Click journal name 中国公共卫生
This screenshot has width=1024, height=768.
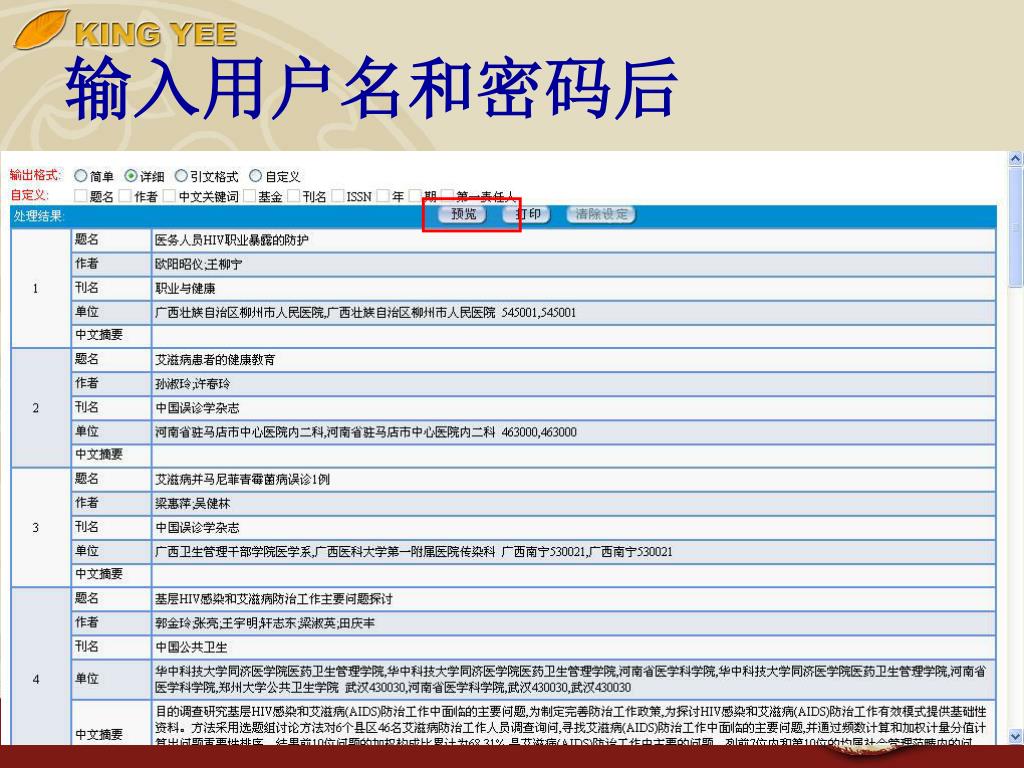[191, 647]
